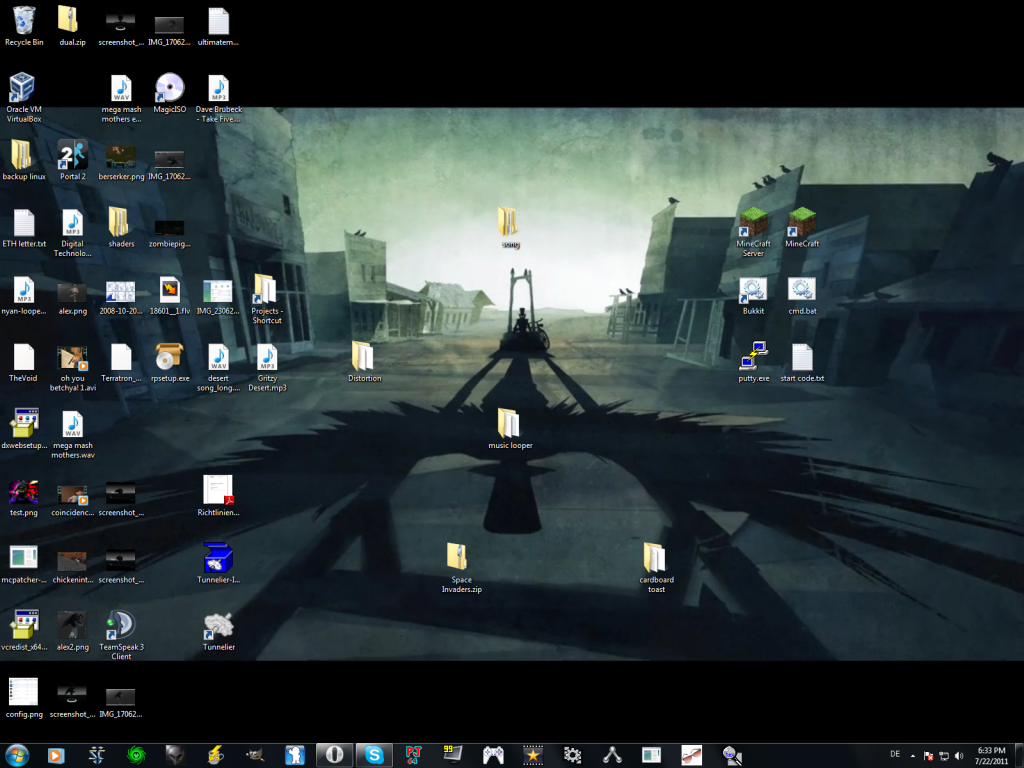Launch the Tunnelier shortcut

(218, 632)
